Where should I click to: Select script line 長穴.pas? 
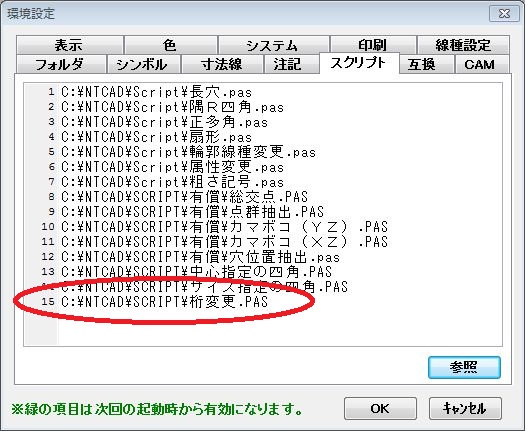click(x=156, y=92)
